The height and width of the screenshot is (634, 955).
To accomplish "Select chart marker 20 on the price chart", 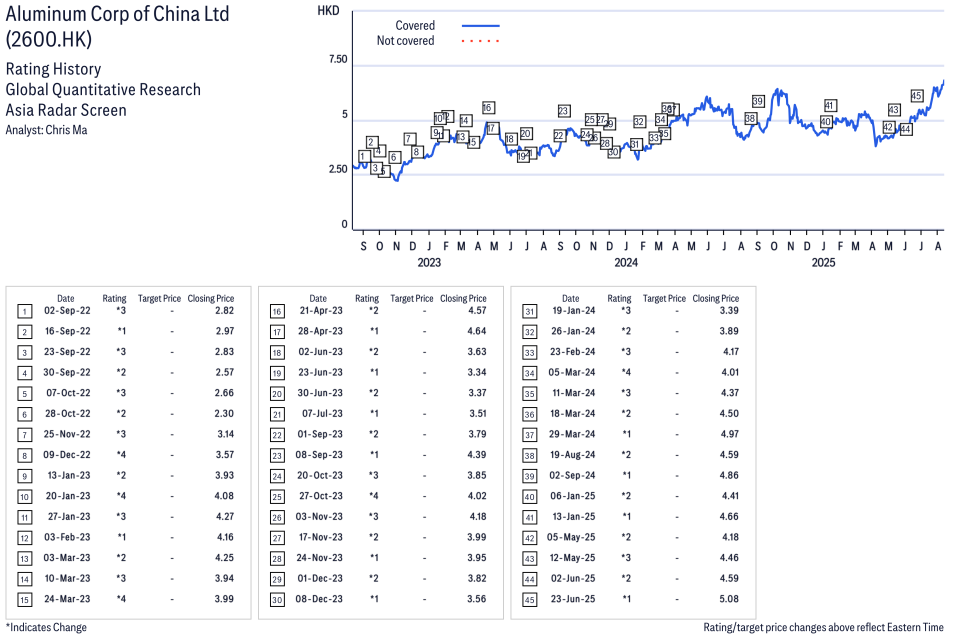I will click(526, 133).
